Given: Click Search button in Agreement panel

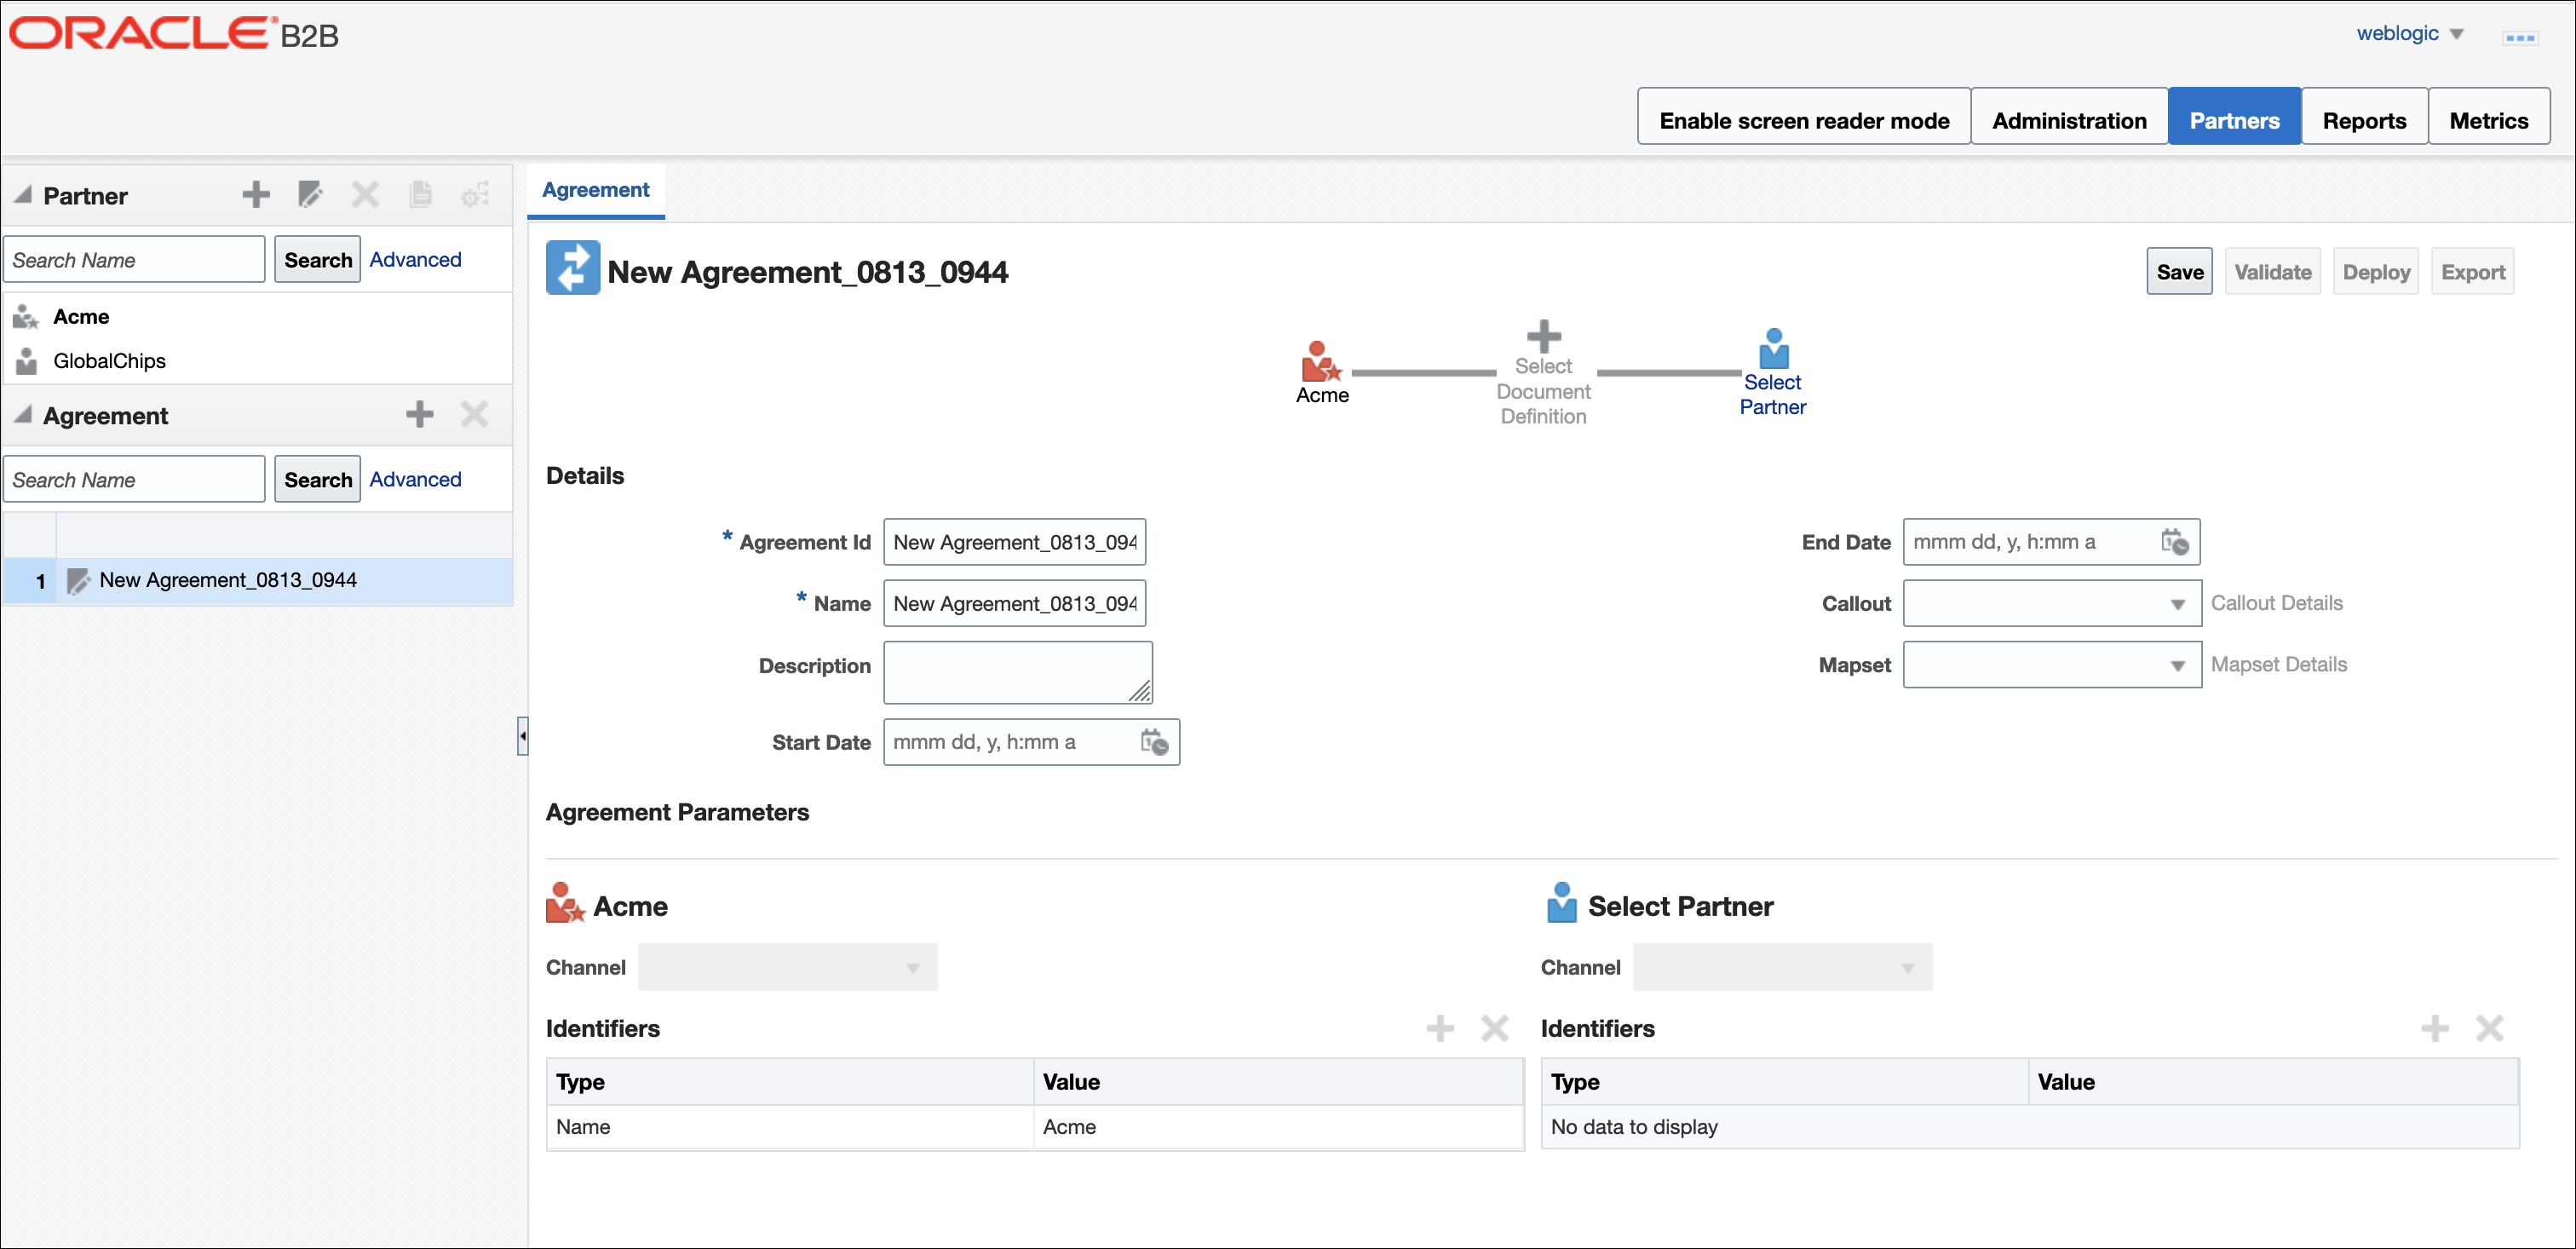Looking at the screenshot, I should click(x=318, y=480).
